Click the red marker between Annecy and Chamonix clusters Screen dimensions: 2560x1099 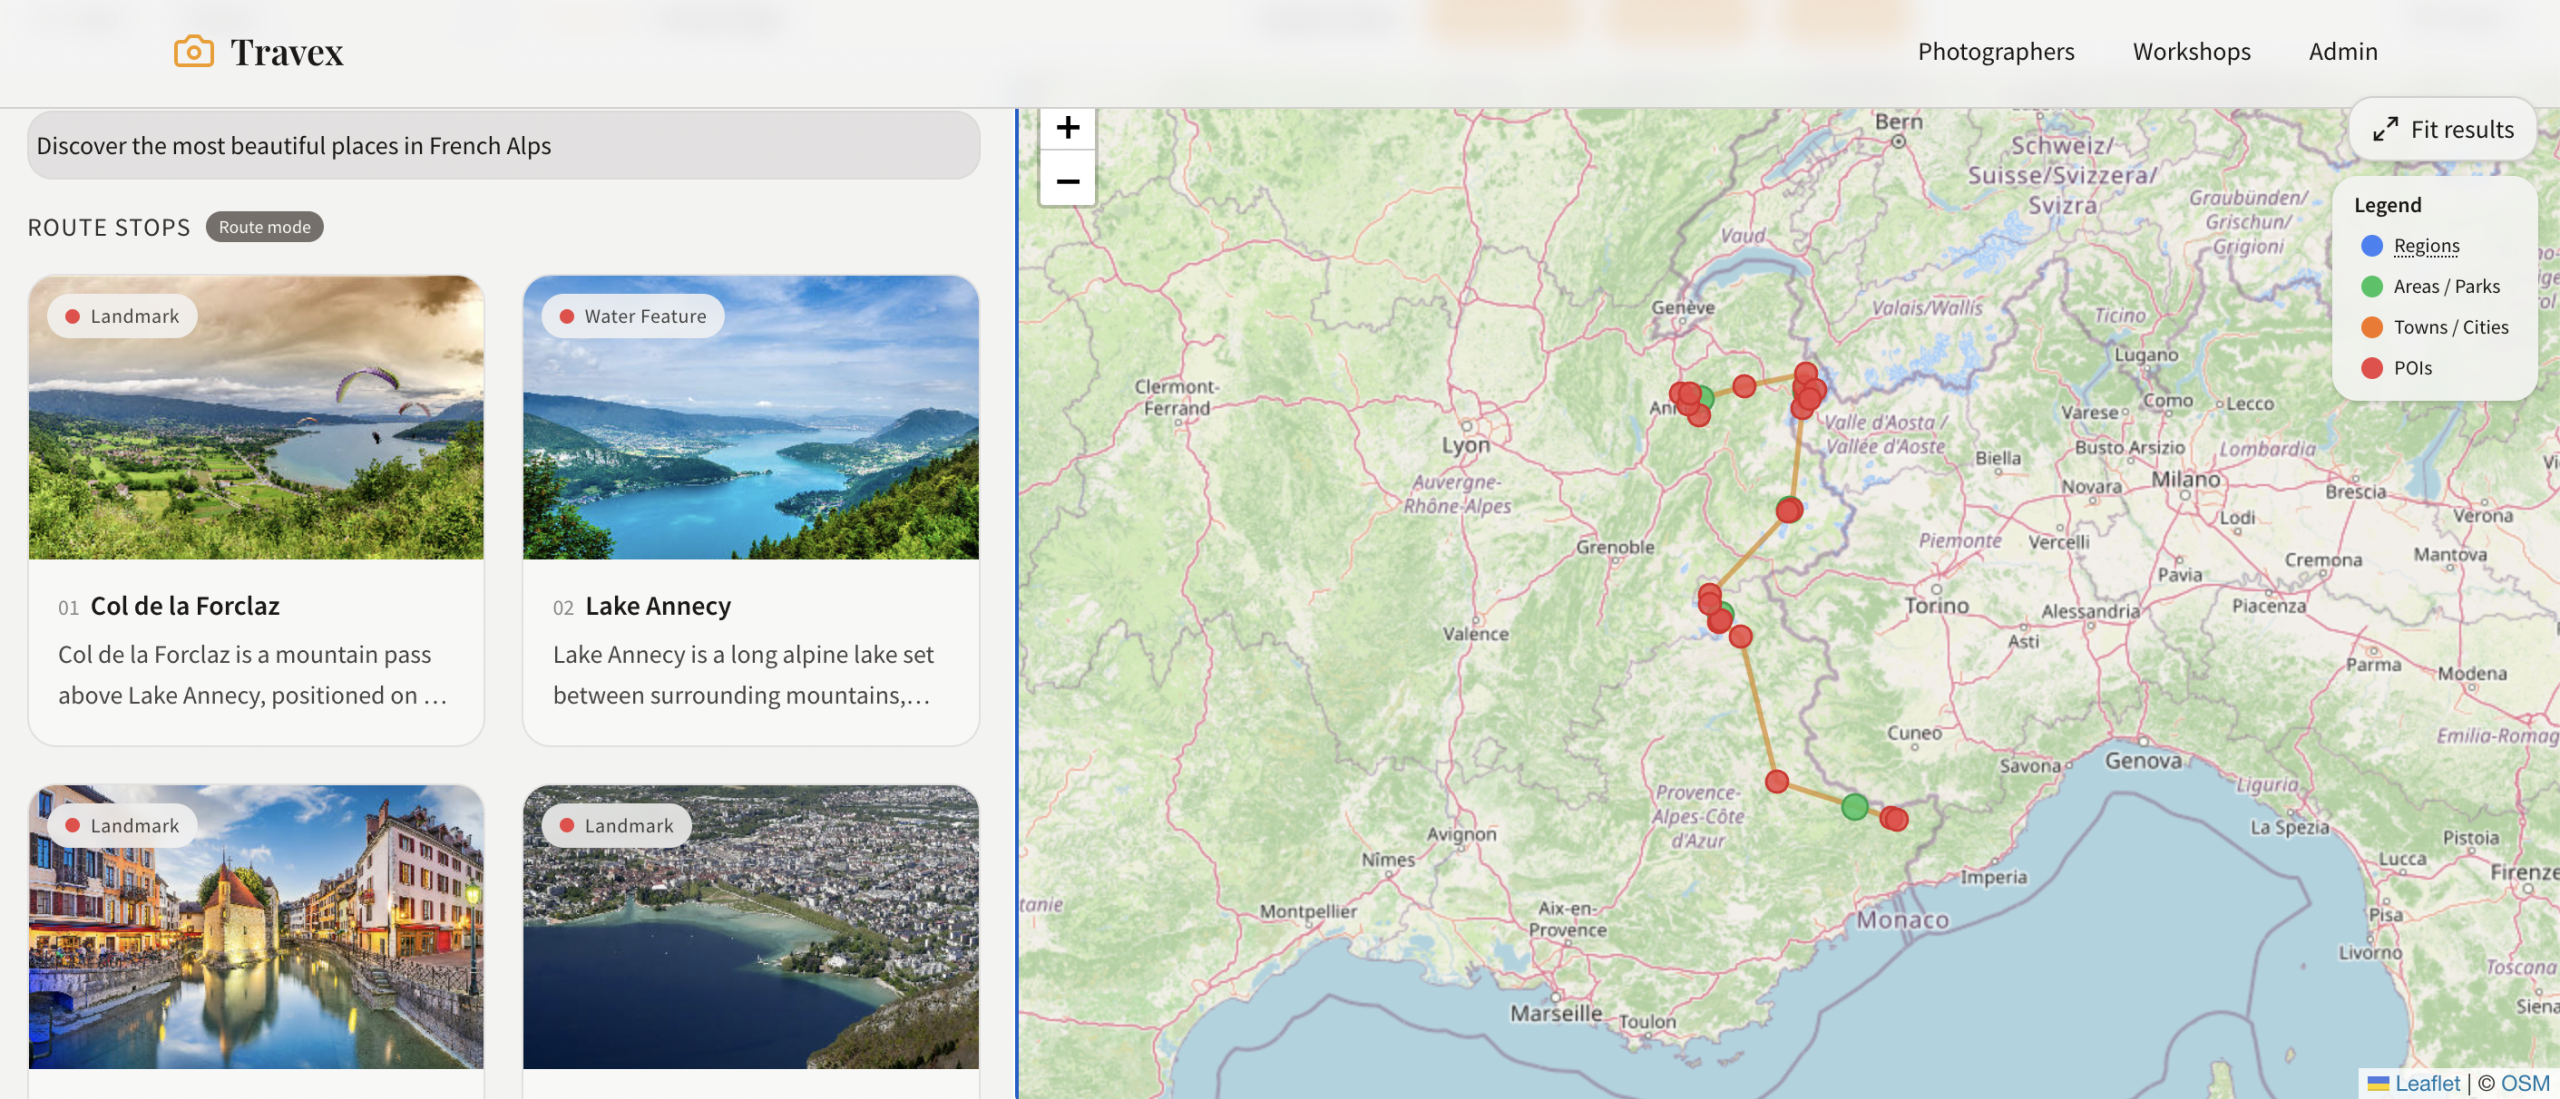(1743, 386)
